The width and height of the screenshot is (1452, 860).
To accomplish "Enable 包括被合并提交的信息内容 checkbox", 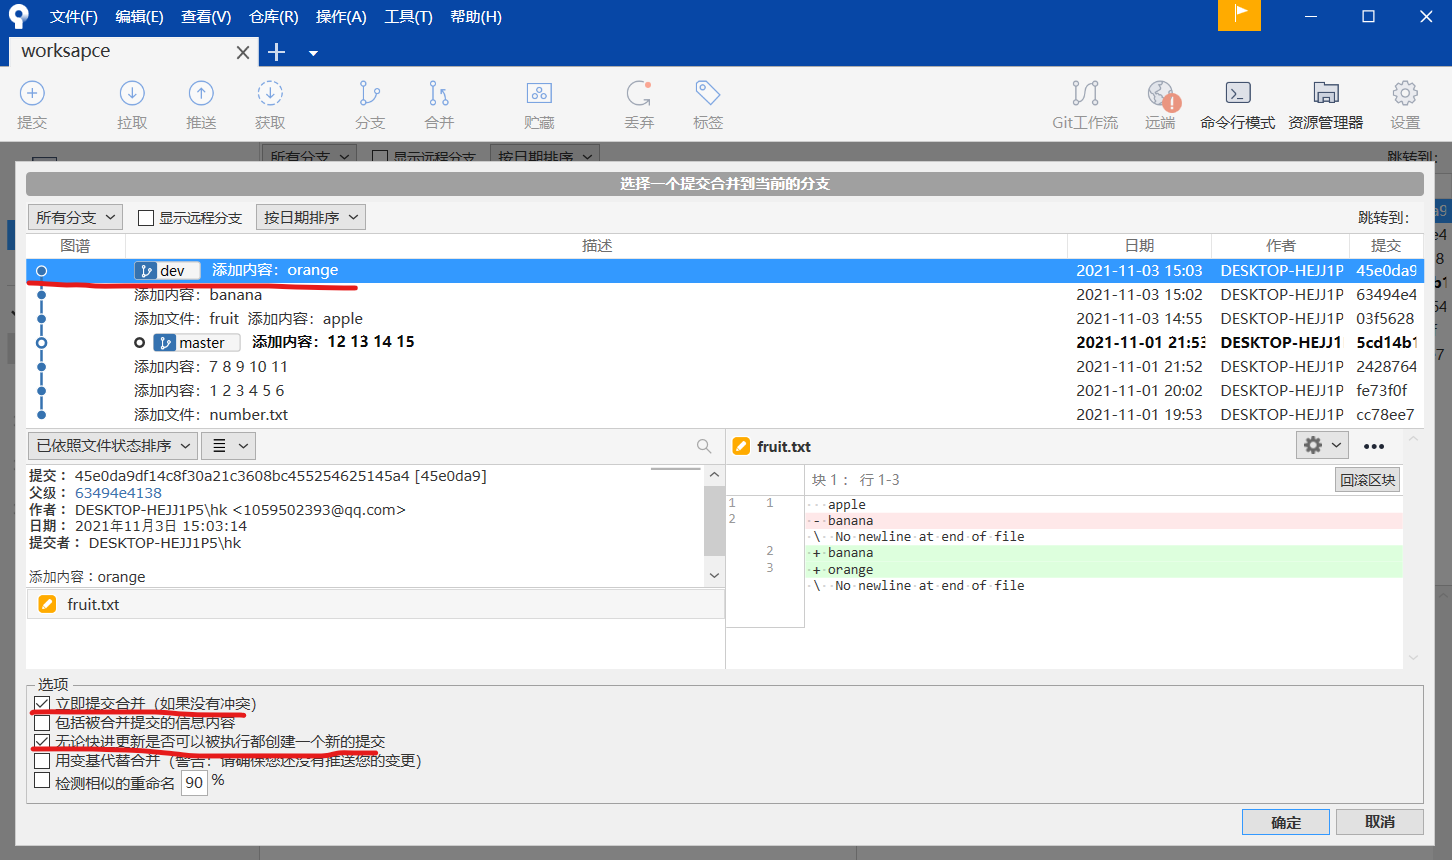I will click(42, 722).
